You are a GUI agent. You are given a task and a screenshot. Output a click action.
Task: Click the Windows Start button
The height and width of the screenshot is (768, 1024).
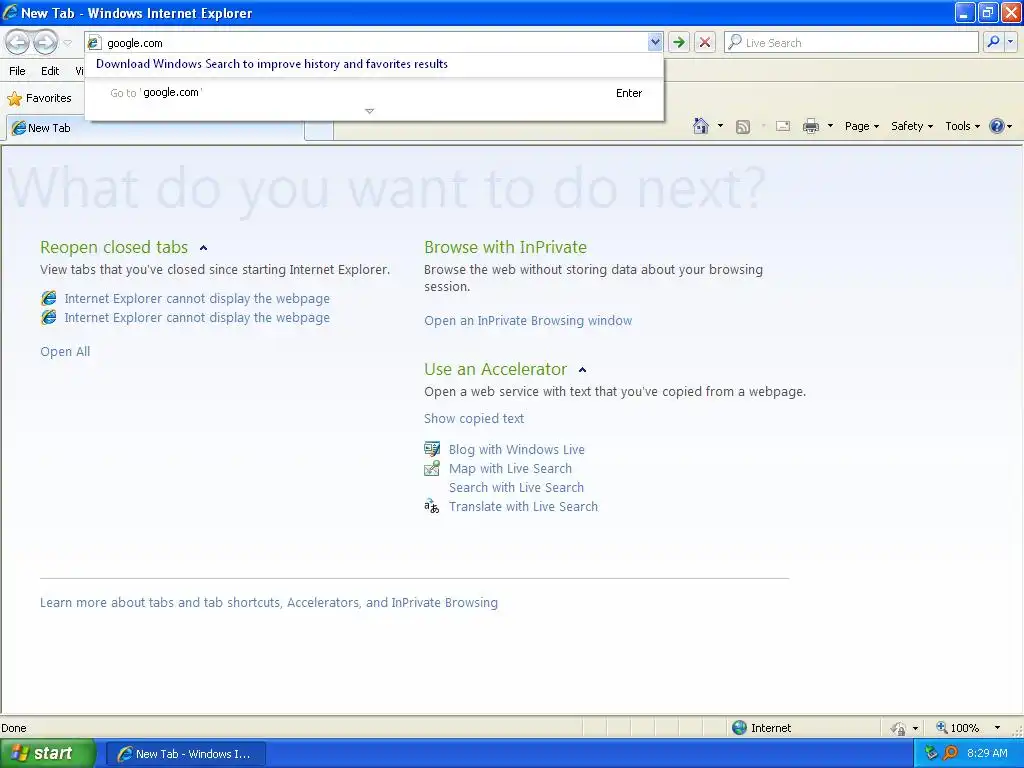[x=48, y=754]
